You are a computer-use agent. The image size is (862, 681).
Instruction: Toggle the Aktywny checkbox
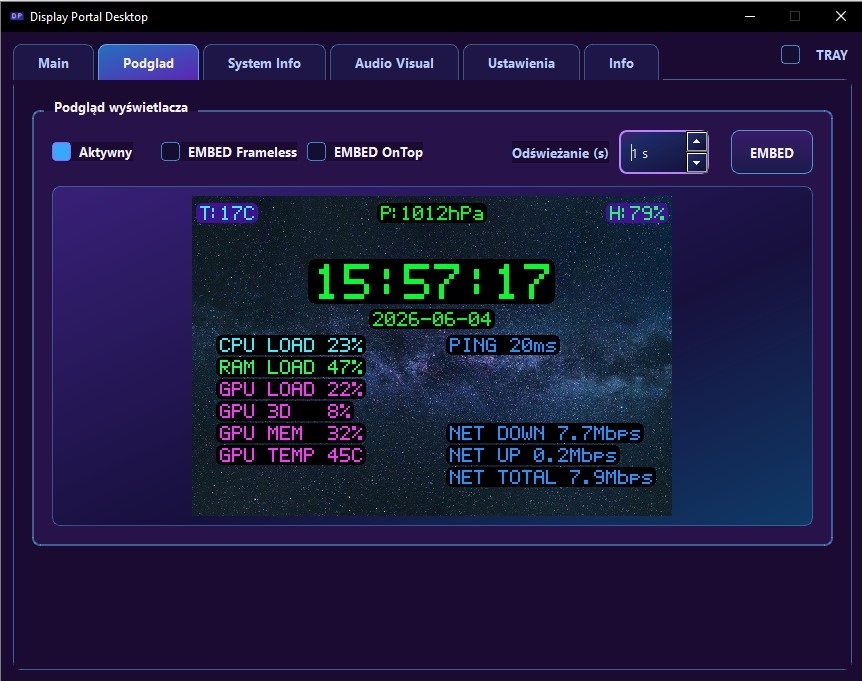tap(62, 152)
